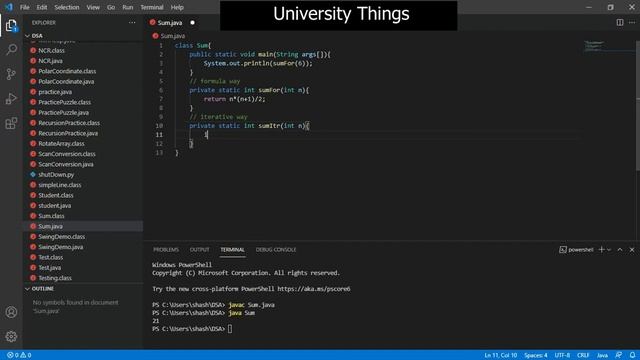Add a new terminal with plus icon
640x360 pixels.
point(601,249)
